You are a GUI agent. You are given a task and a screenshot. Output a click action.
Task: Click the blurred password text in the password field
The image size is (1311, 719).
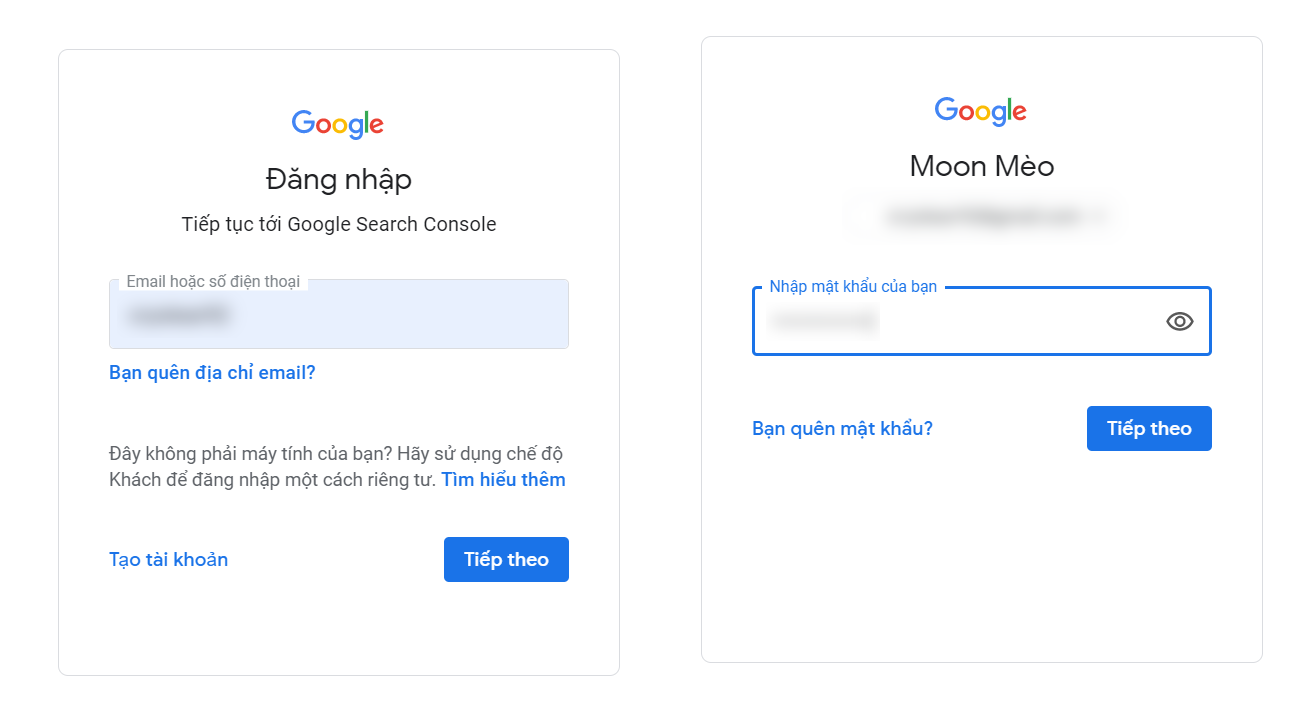coord(822,322)
